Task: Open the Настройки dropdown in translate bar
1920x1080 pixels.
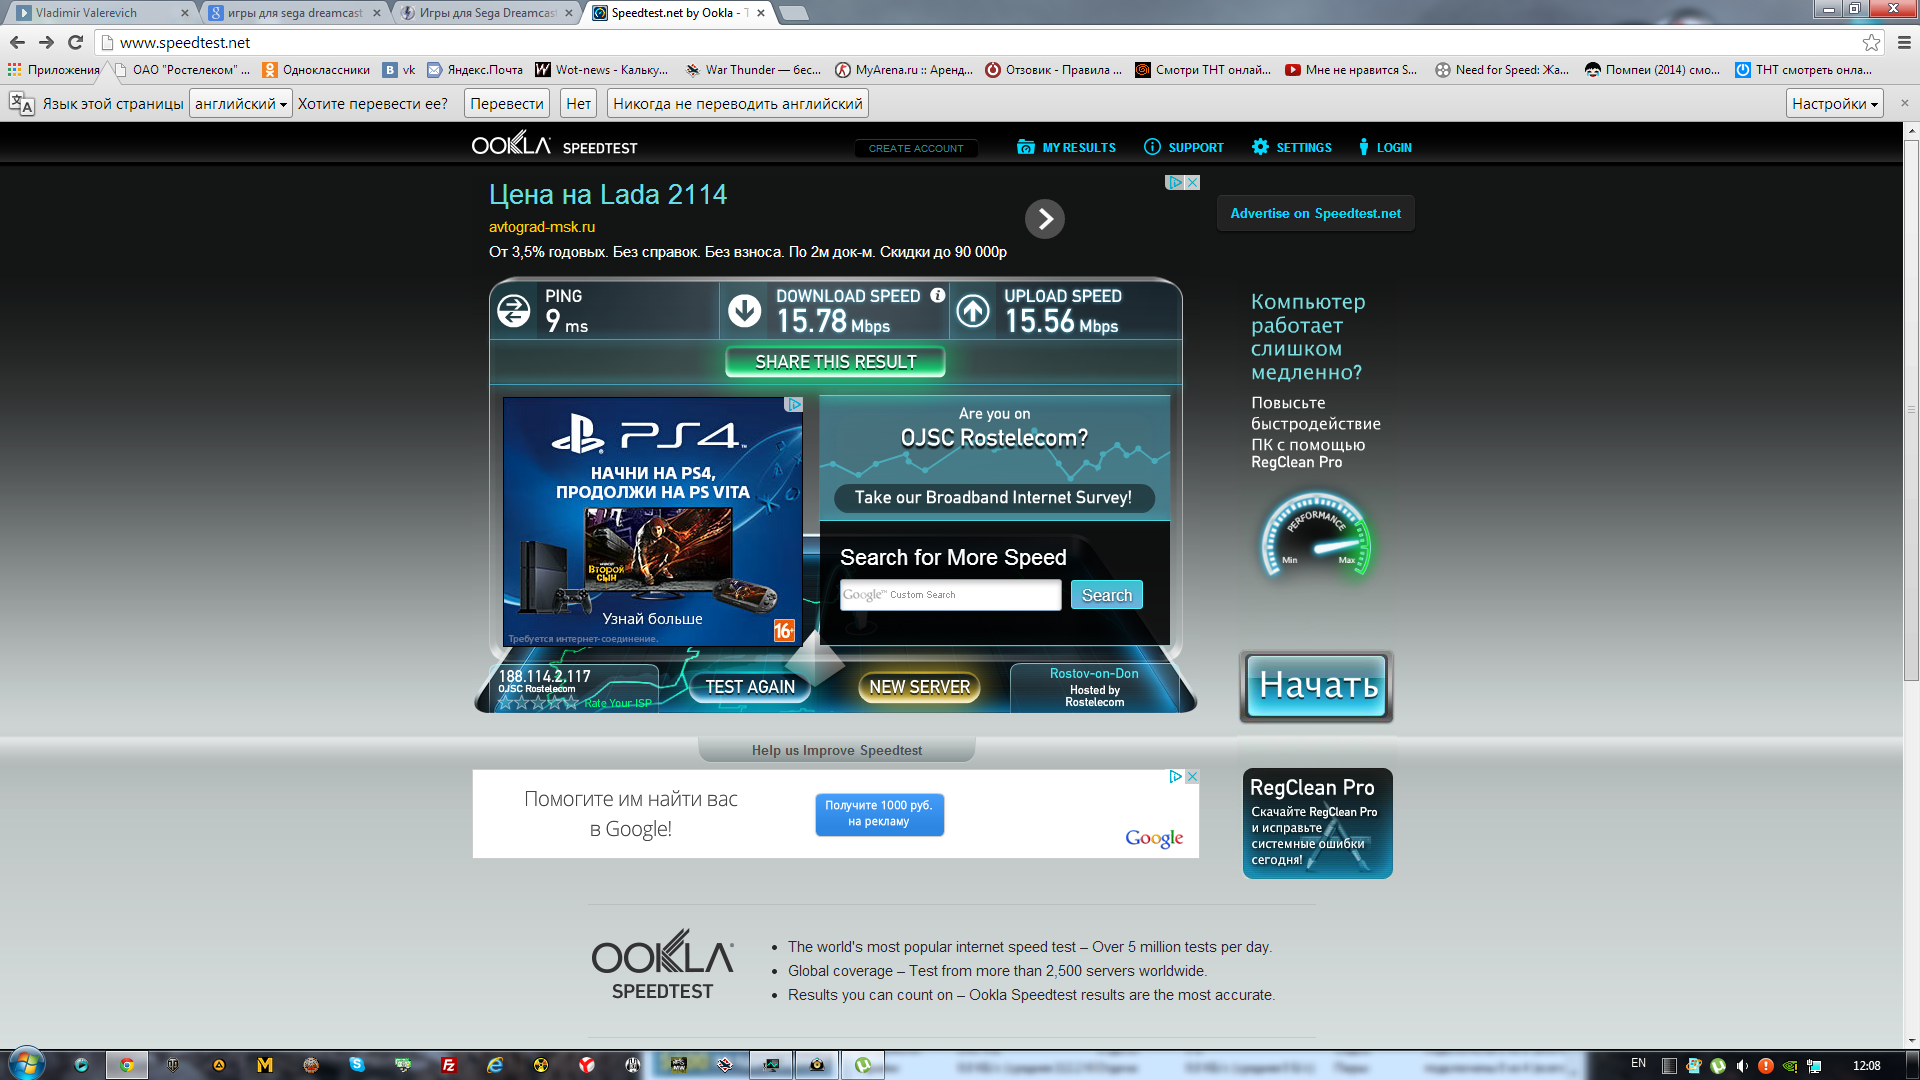Action: point(1834,104)
